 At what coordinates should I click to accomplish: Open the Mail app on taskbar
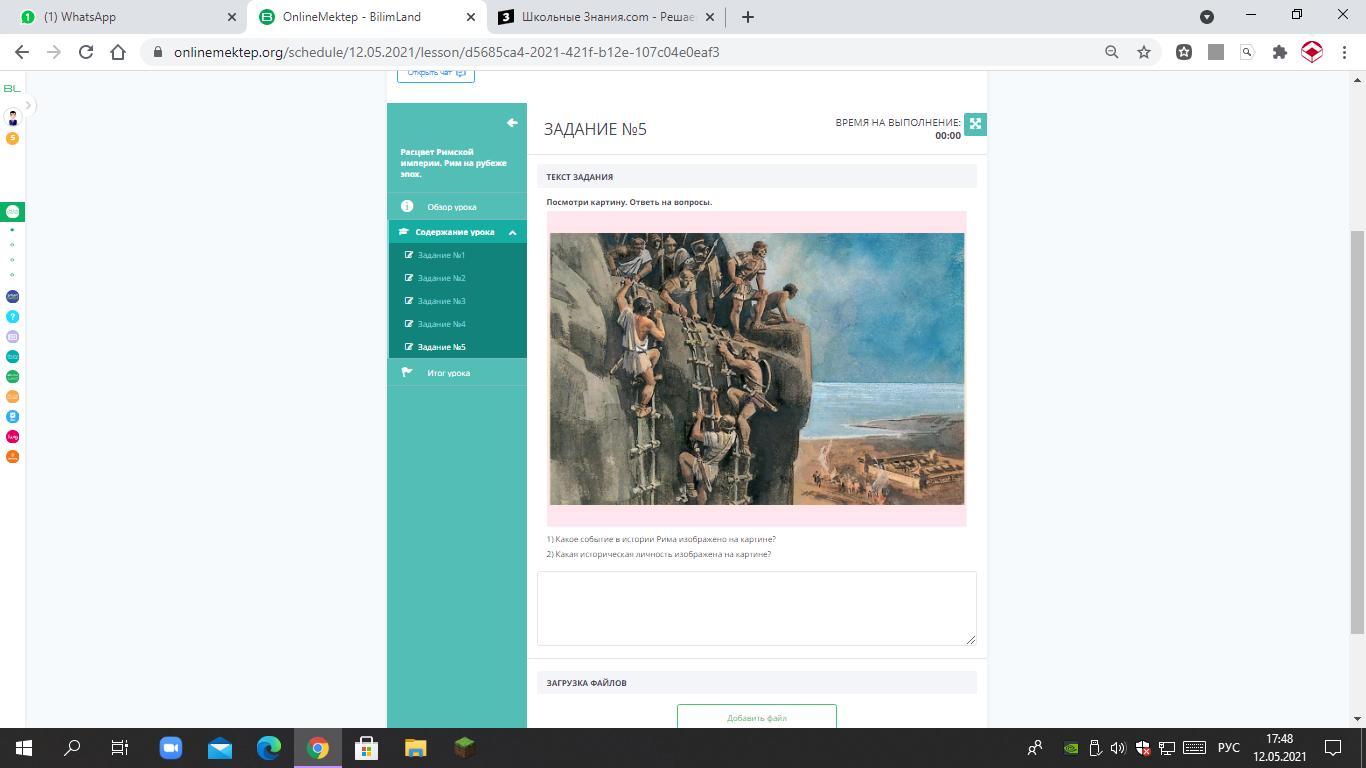(220, 748)
